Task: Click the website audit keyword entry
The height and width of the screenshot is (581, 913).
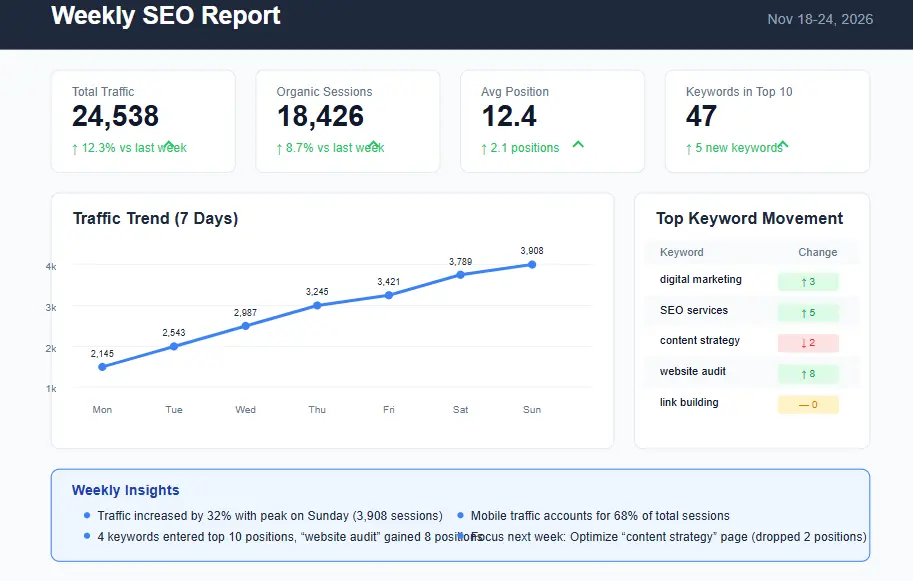Action: (x=692, y=372)
